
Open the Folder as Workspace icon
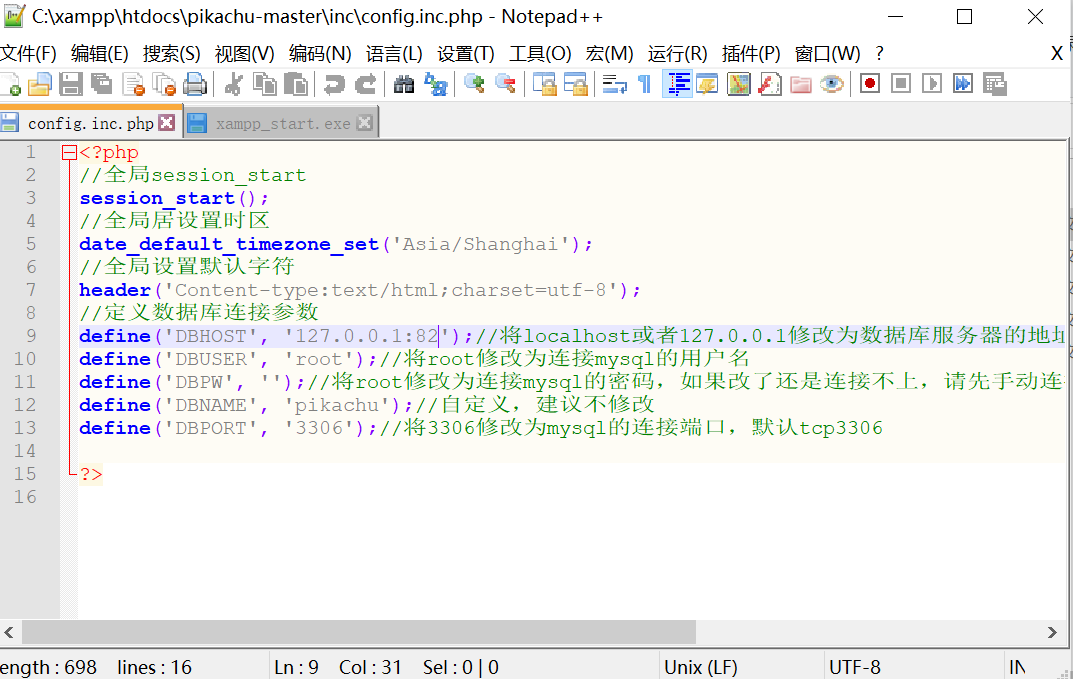(801, 84)
